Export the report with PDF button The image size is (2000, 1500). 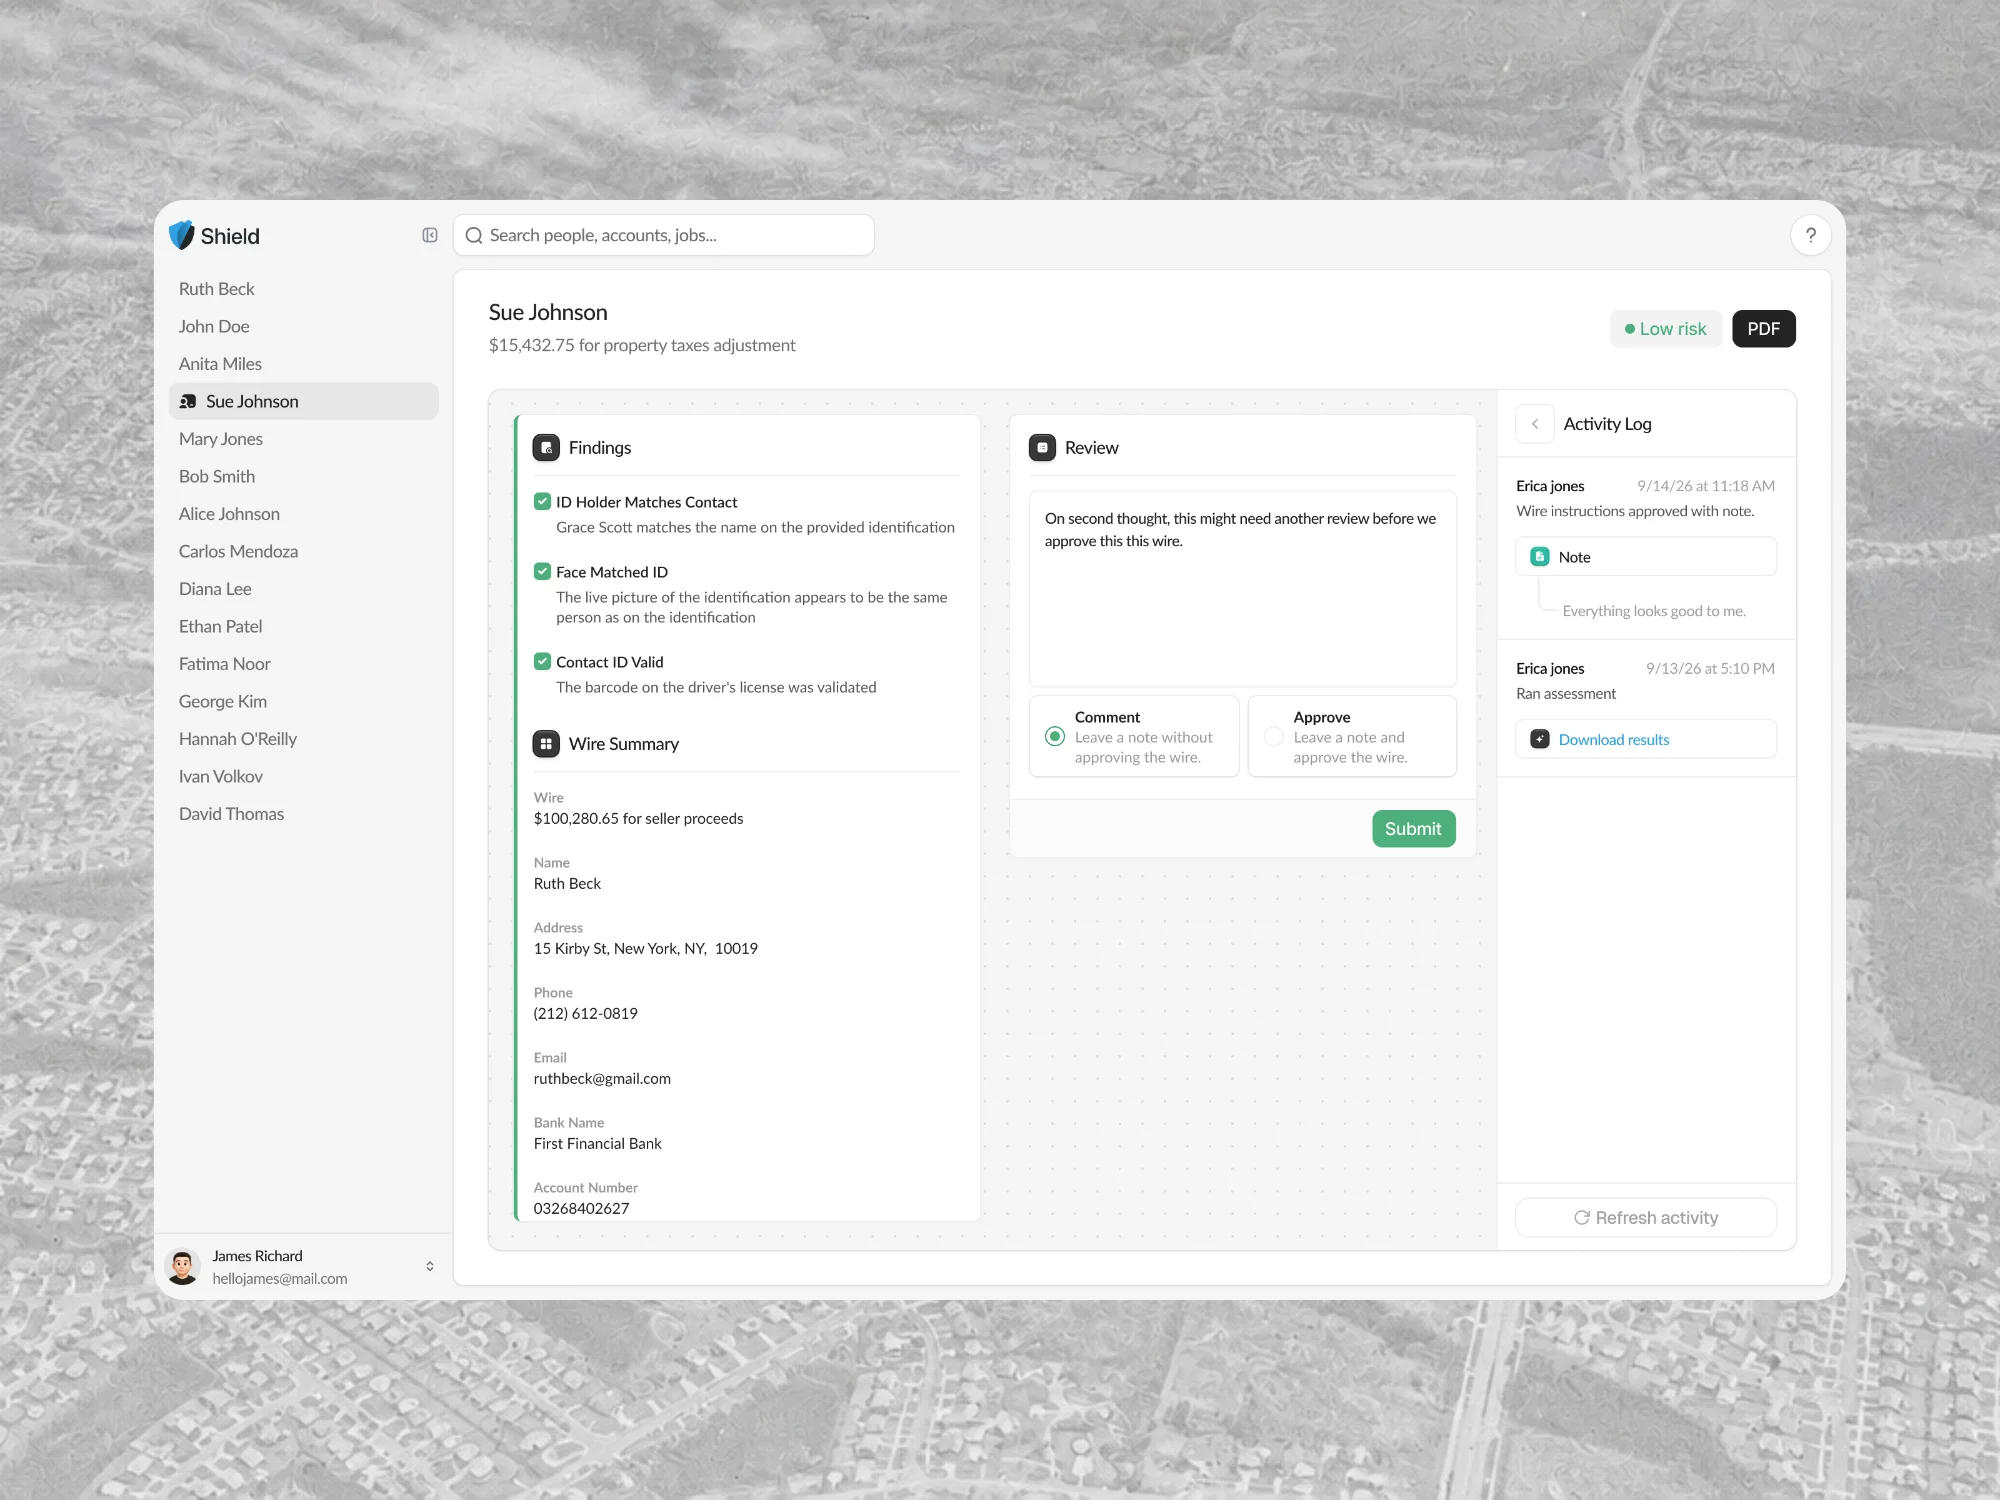coord(1763,329)
